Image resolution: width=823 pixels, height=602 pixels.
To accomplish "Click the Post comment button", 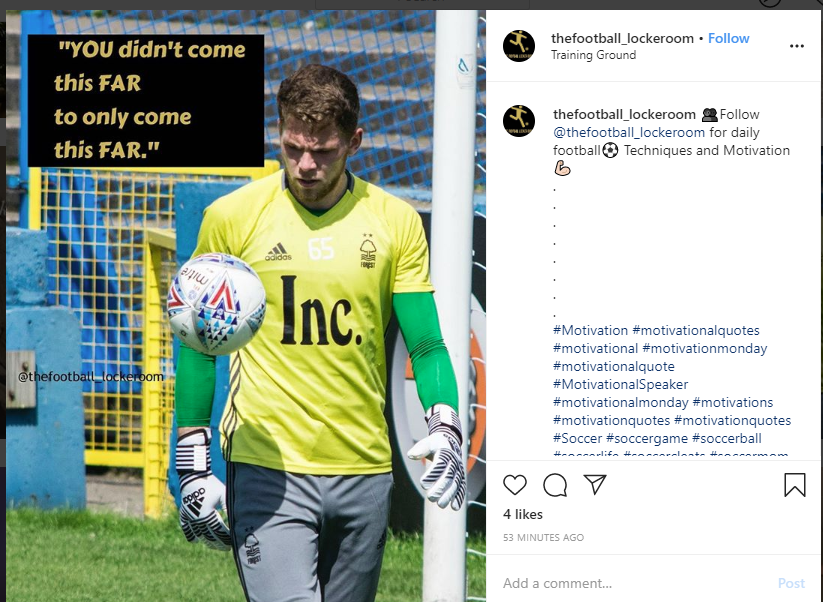I will pos(791,583).
